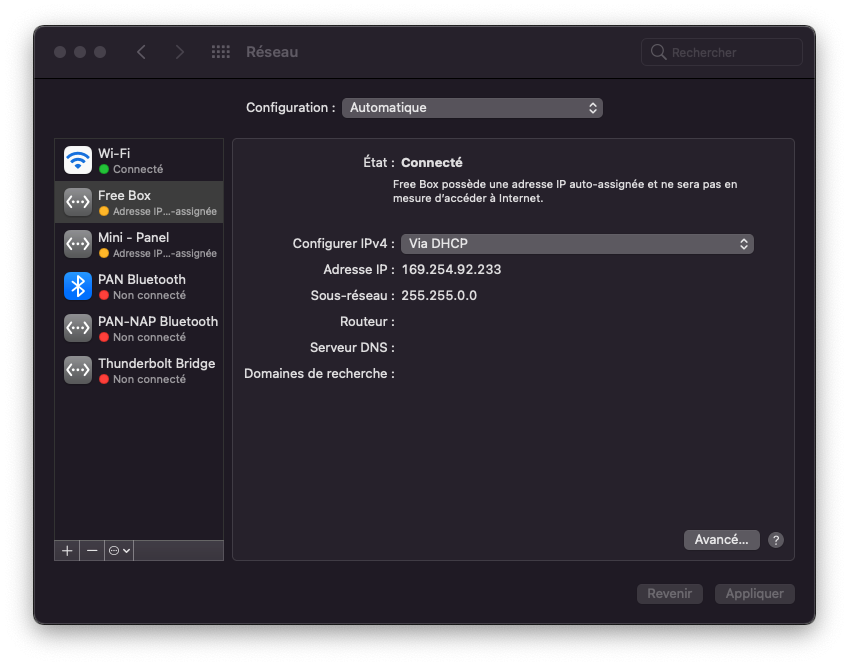Image resolution: width=849 pixels, height=666 pixels.
Task: Click the red PAN-NAP Bluetooth status dot
Action: point(104,337)
